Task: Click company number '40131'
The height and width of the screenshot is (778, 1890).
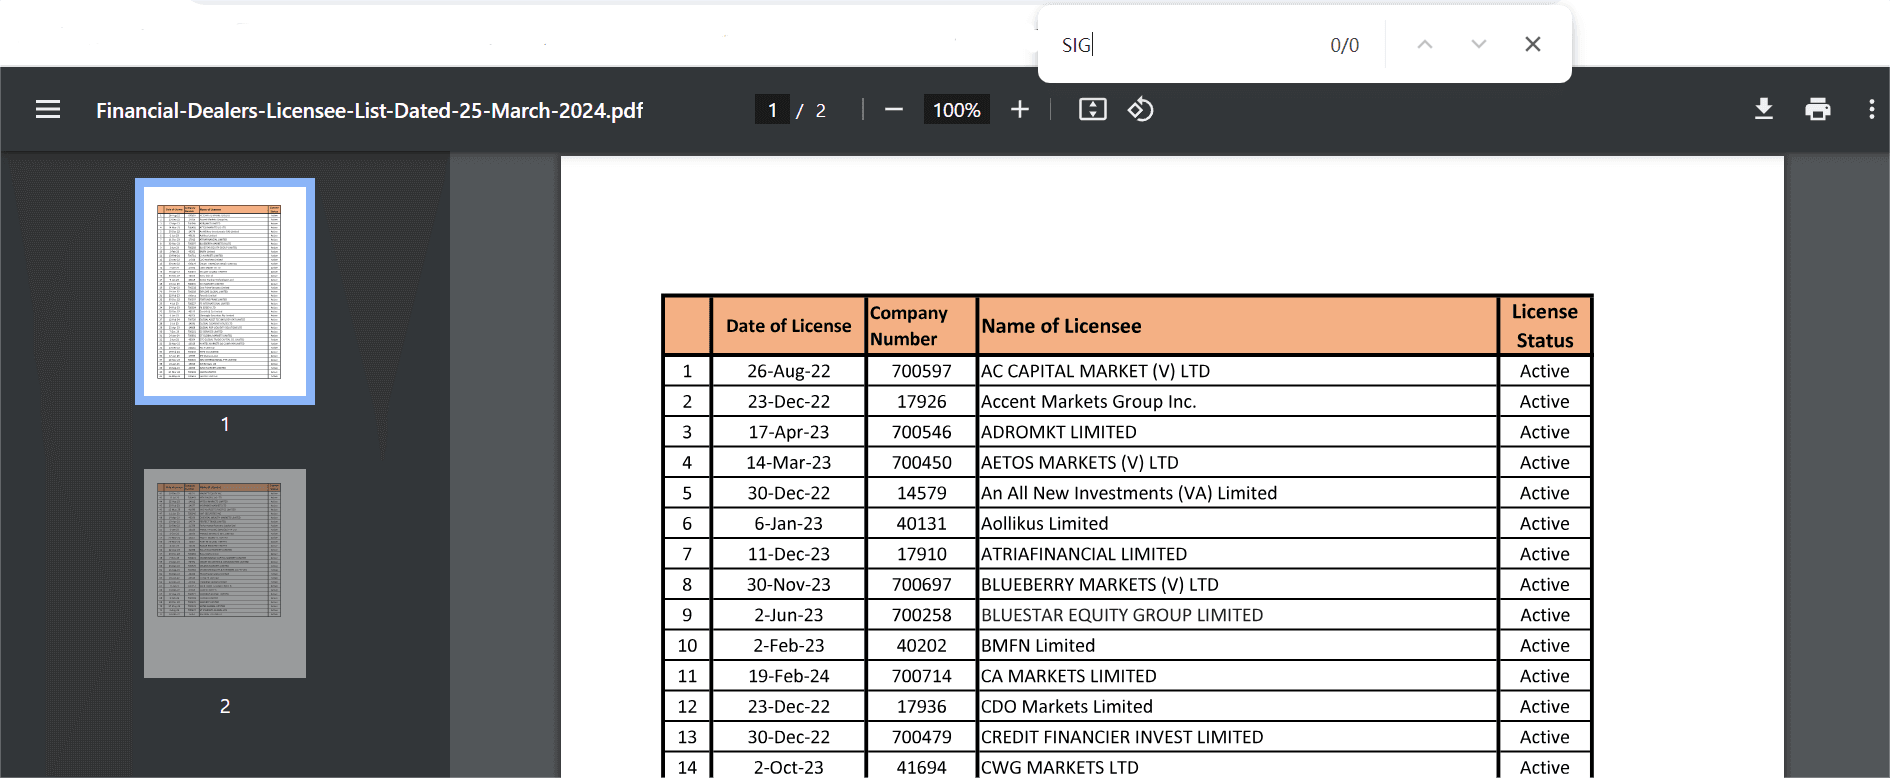Action: pos(922,524)
